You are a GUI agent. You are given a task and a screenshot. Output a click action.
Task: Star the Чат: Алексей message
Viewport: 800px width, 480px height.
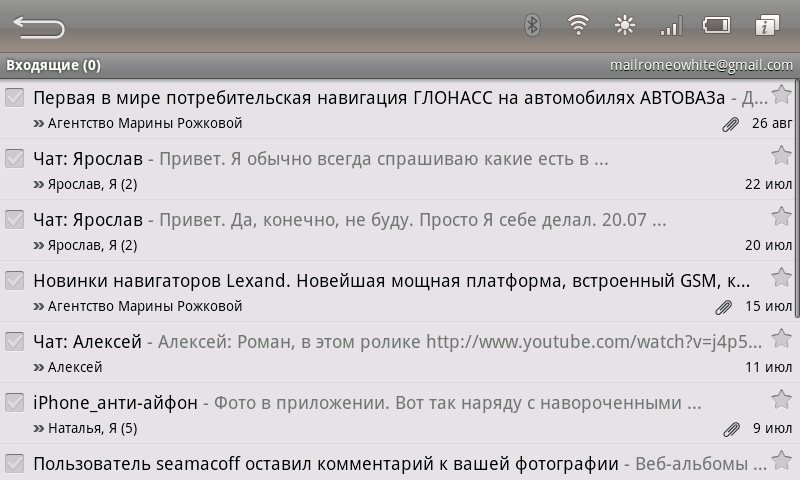781,339
